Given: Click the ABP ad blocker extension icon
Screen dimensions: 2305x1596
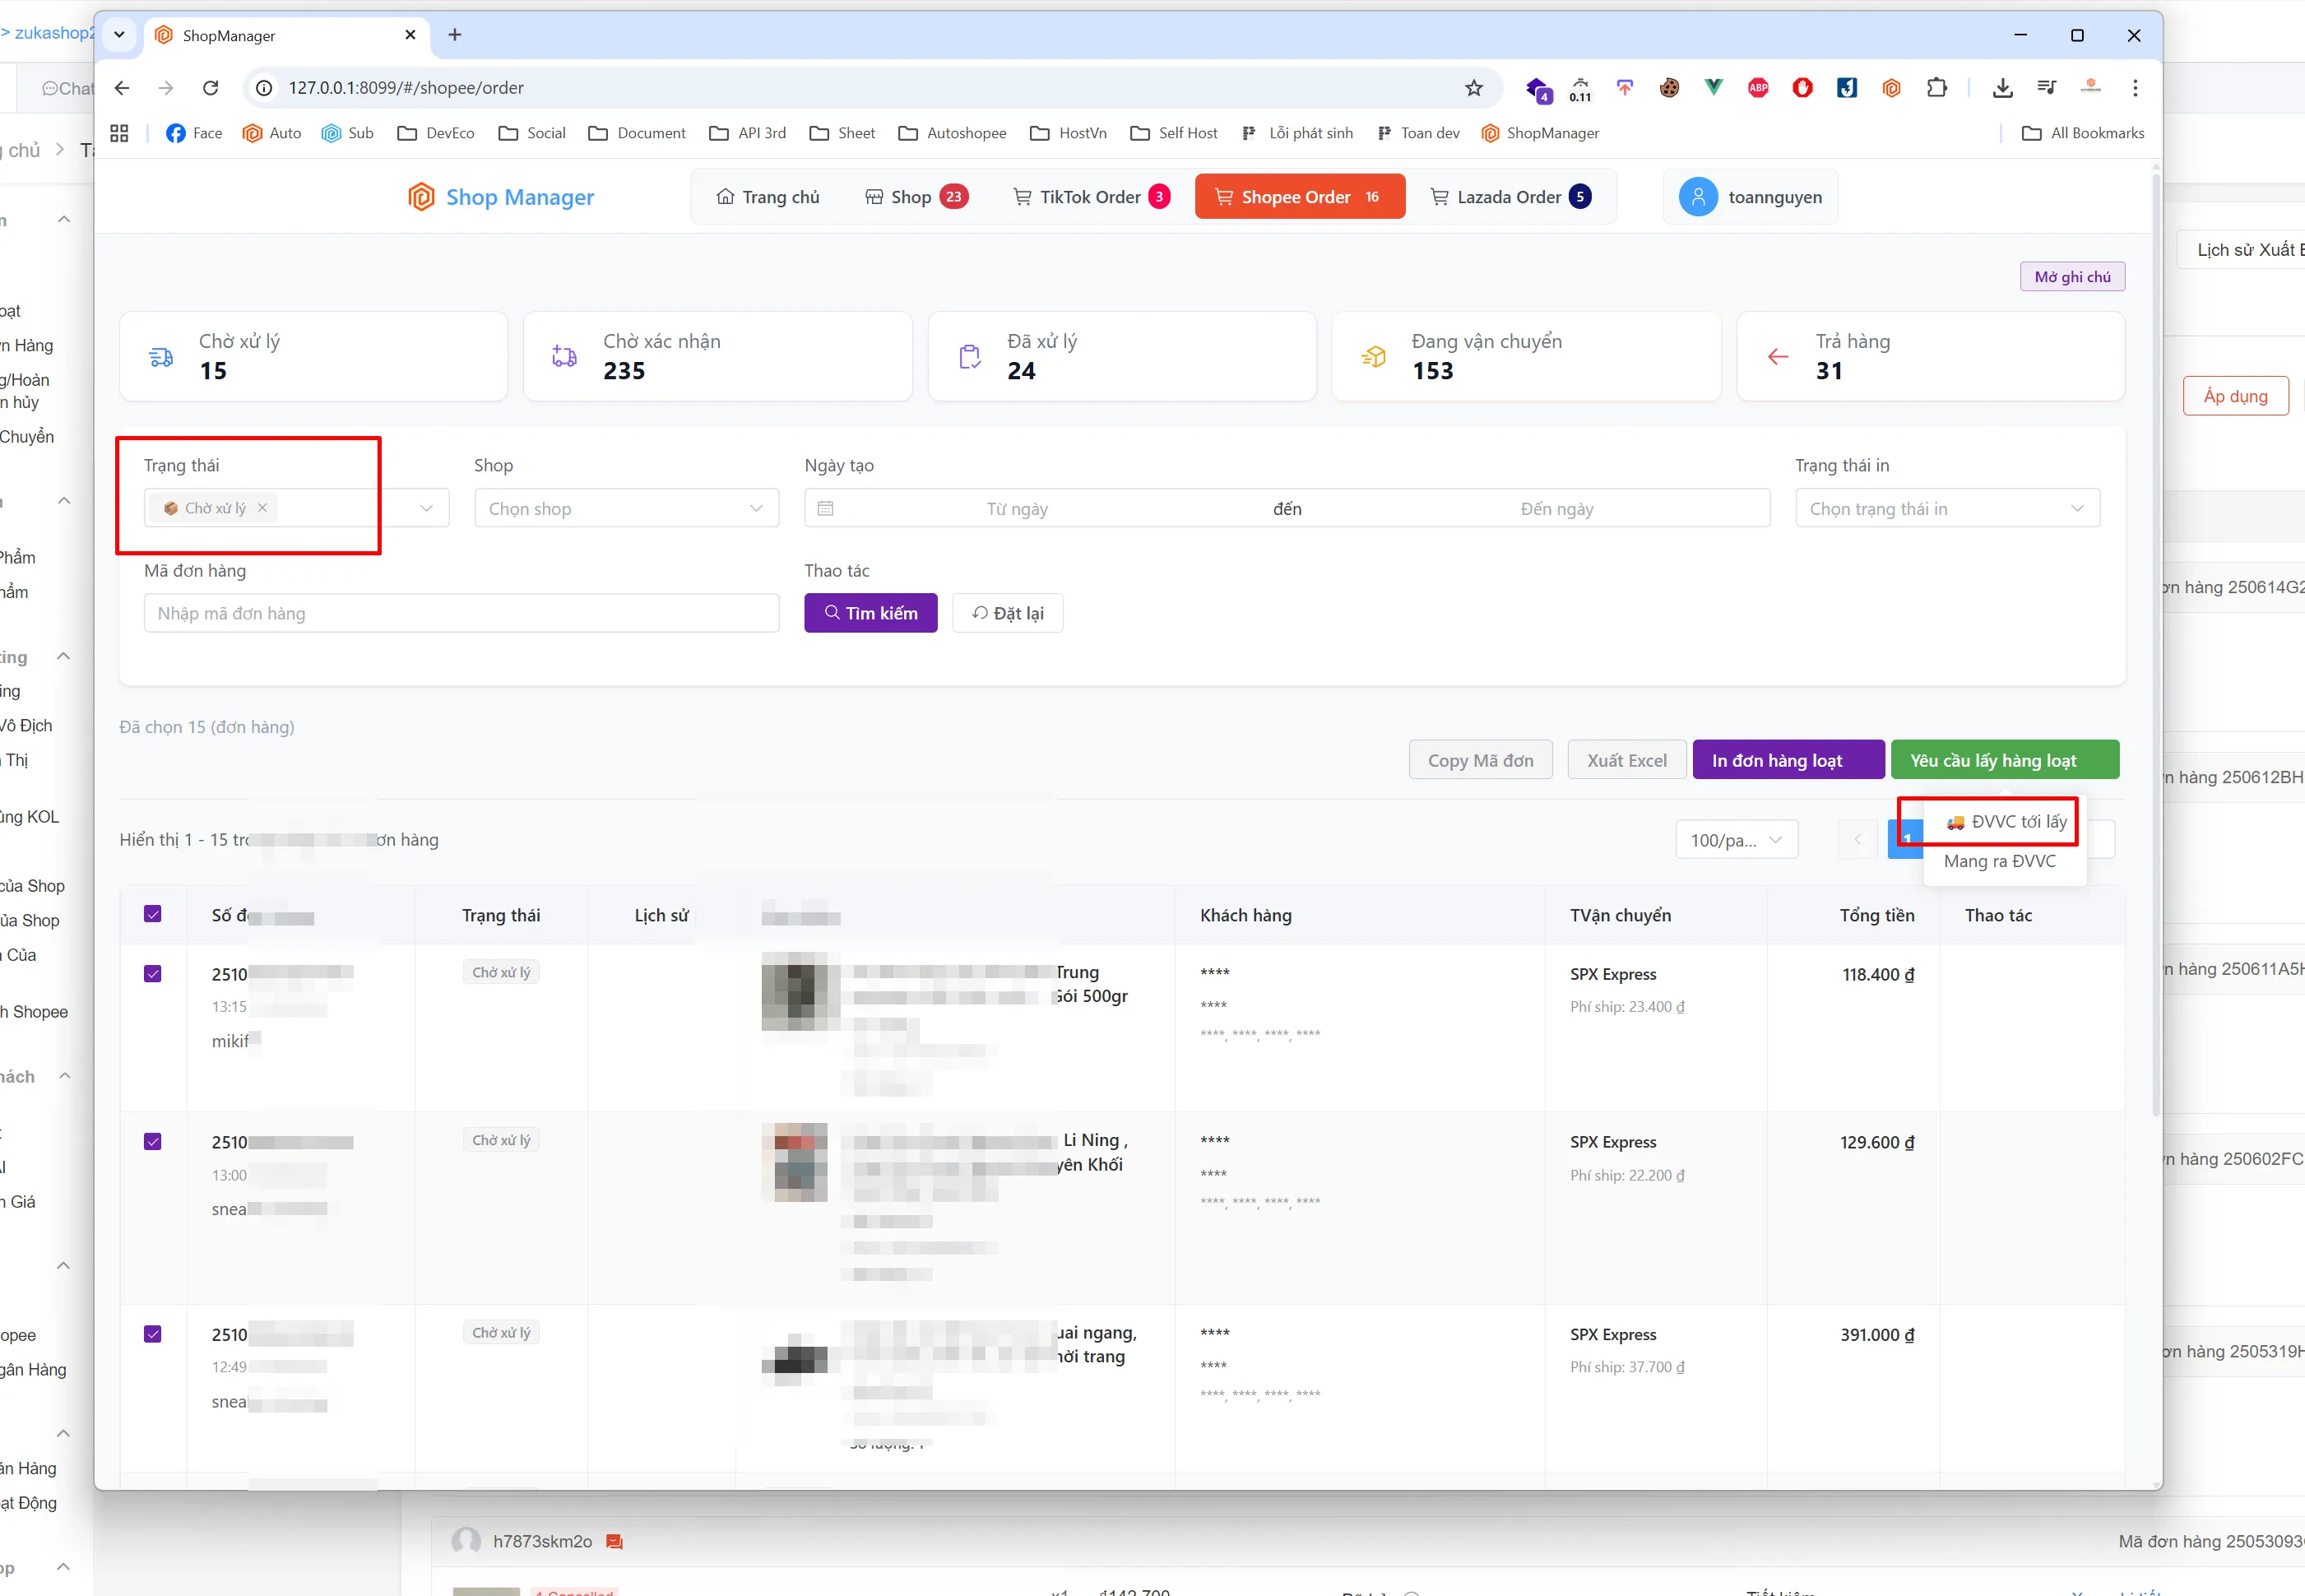Looking at the screenshot, I should click(x=1758, y=88).
